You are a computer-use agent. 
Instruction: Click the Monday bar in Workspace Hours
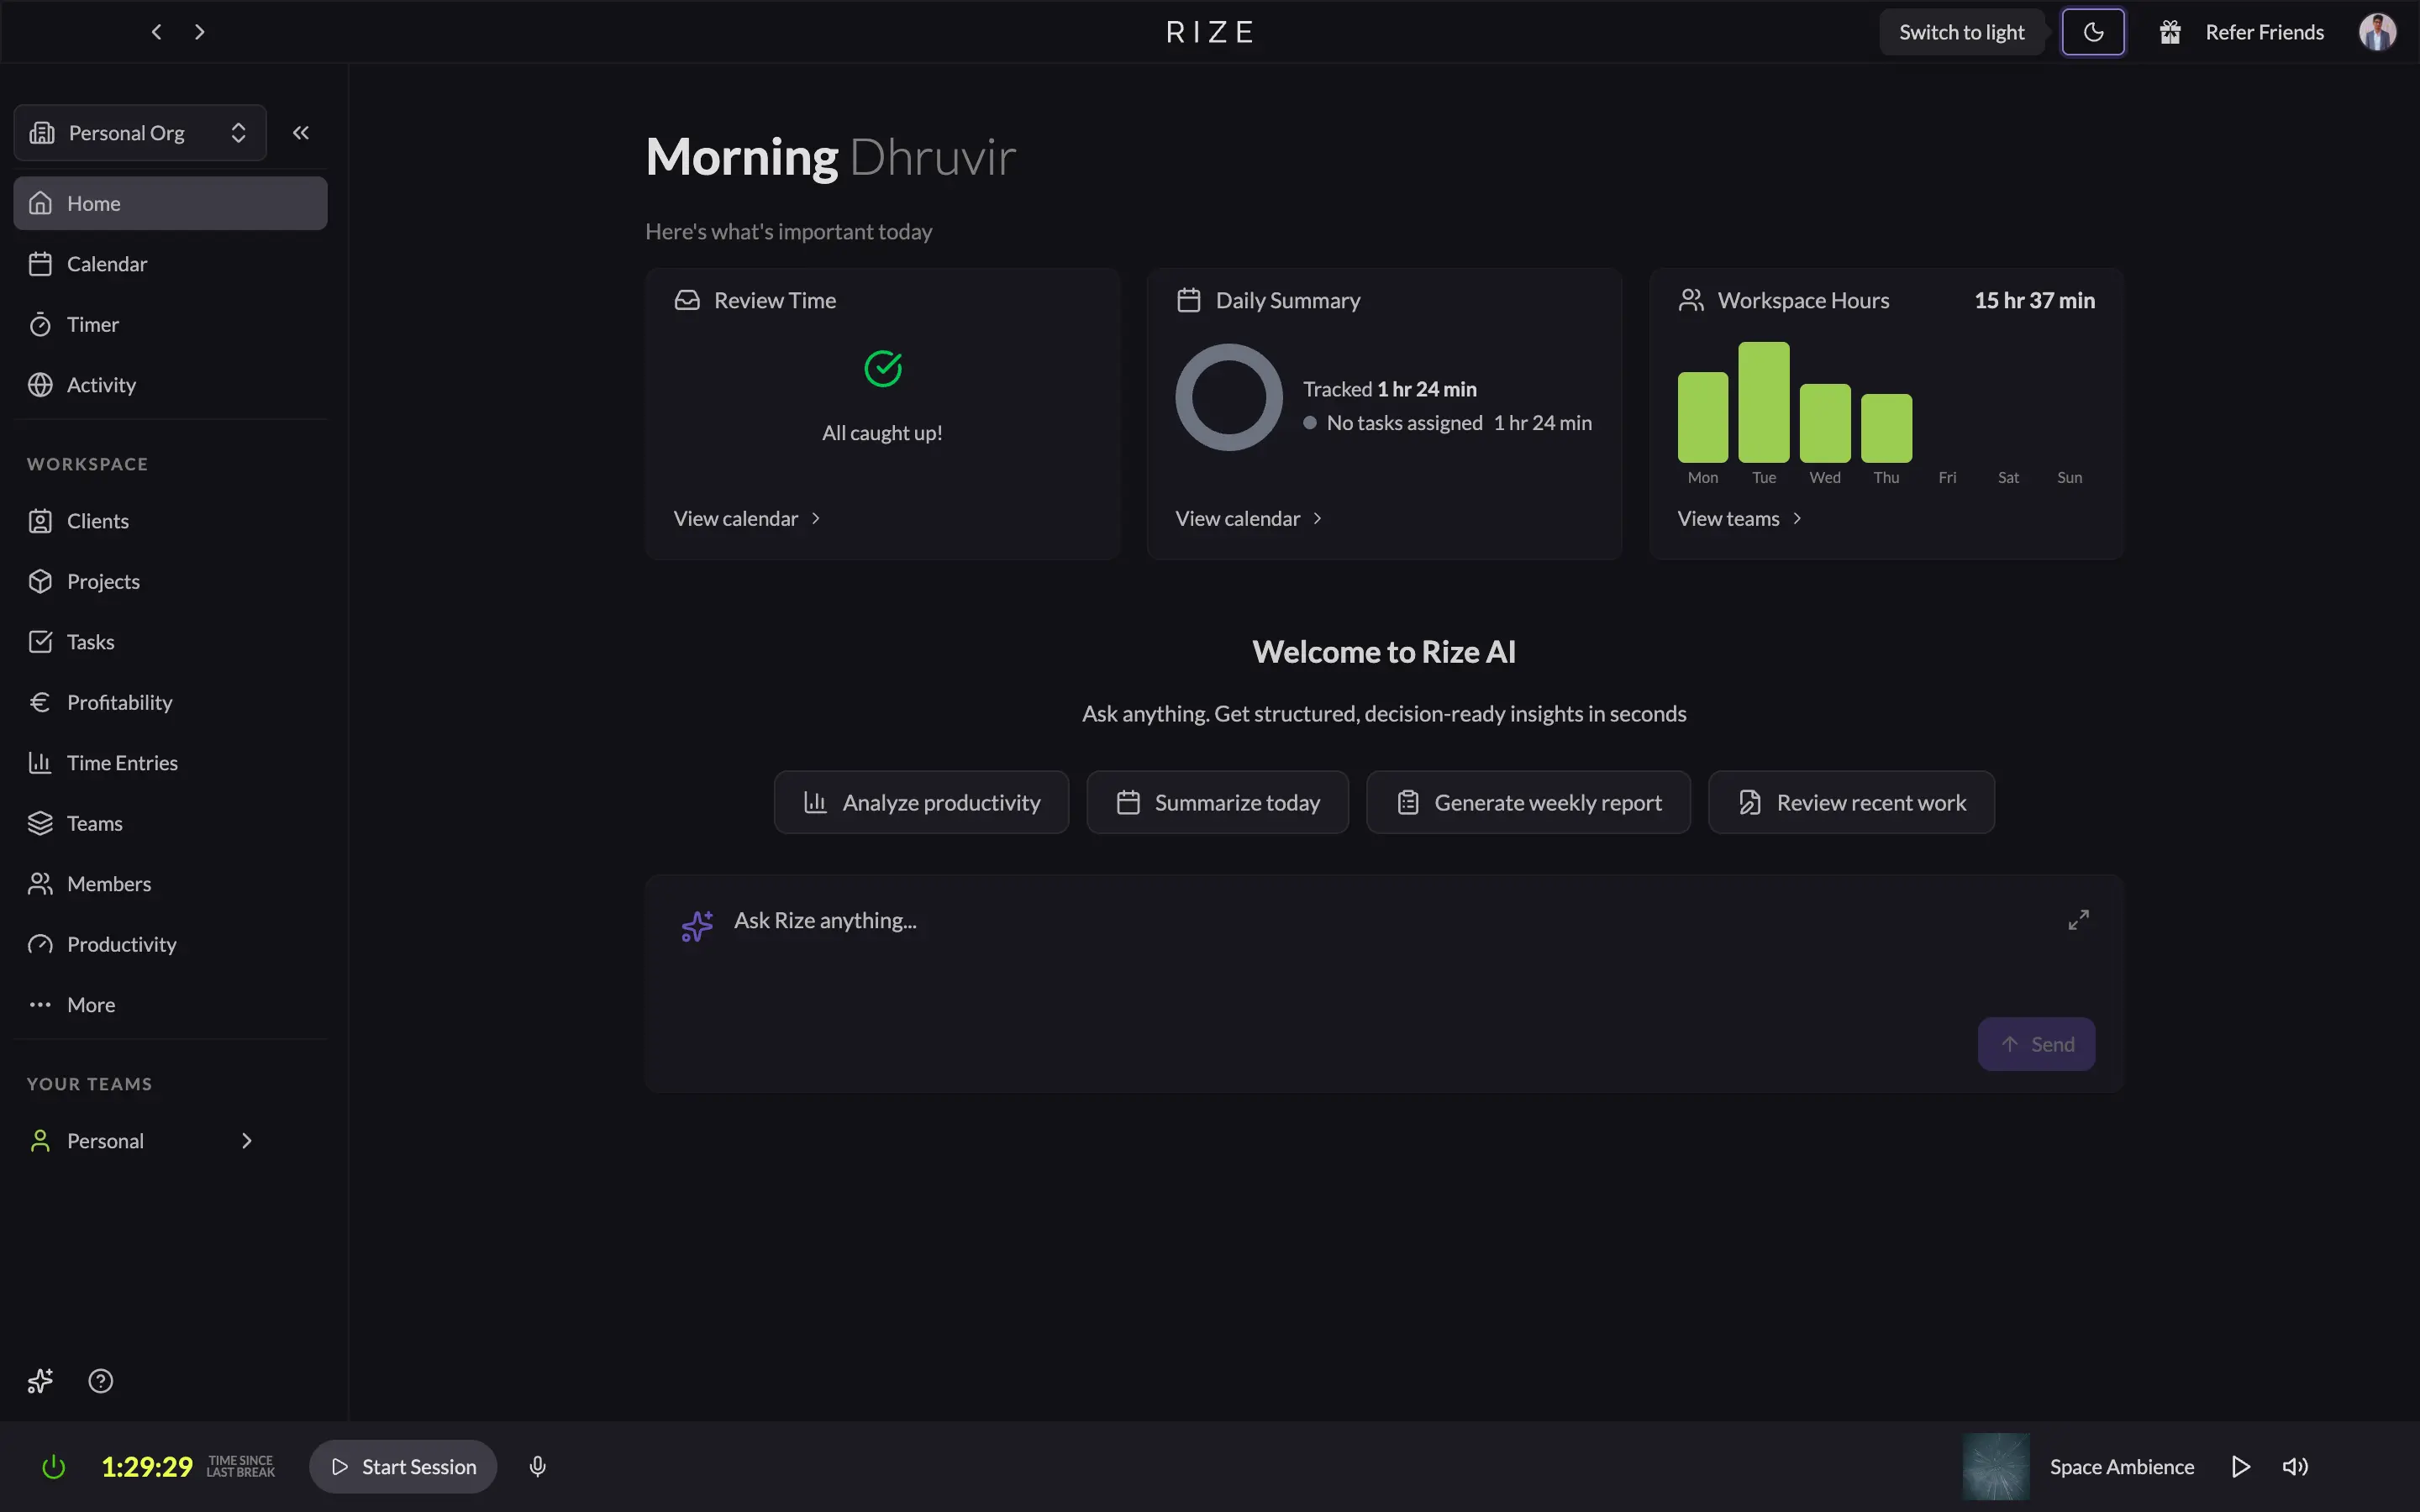coord(1703,417)
